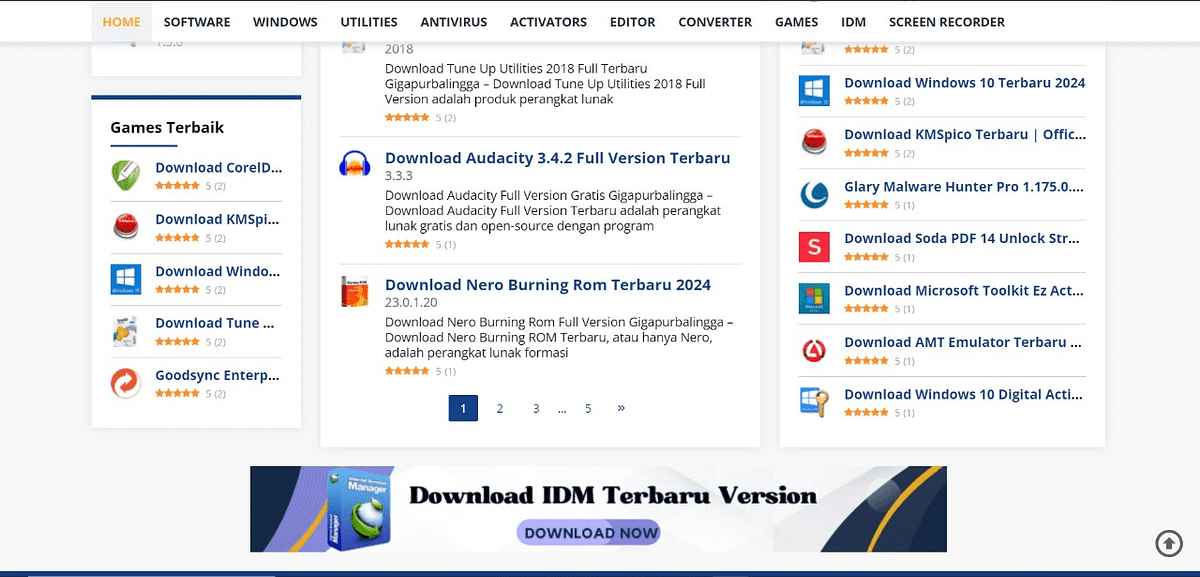Go to pagination page 2

(500, 408)
